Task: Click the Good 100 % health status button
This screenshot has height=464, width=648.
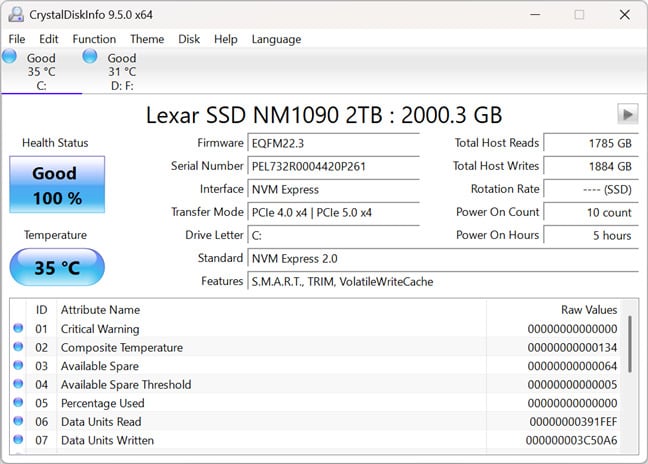Action: pyautogui.click(x=56, y=183)
